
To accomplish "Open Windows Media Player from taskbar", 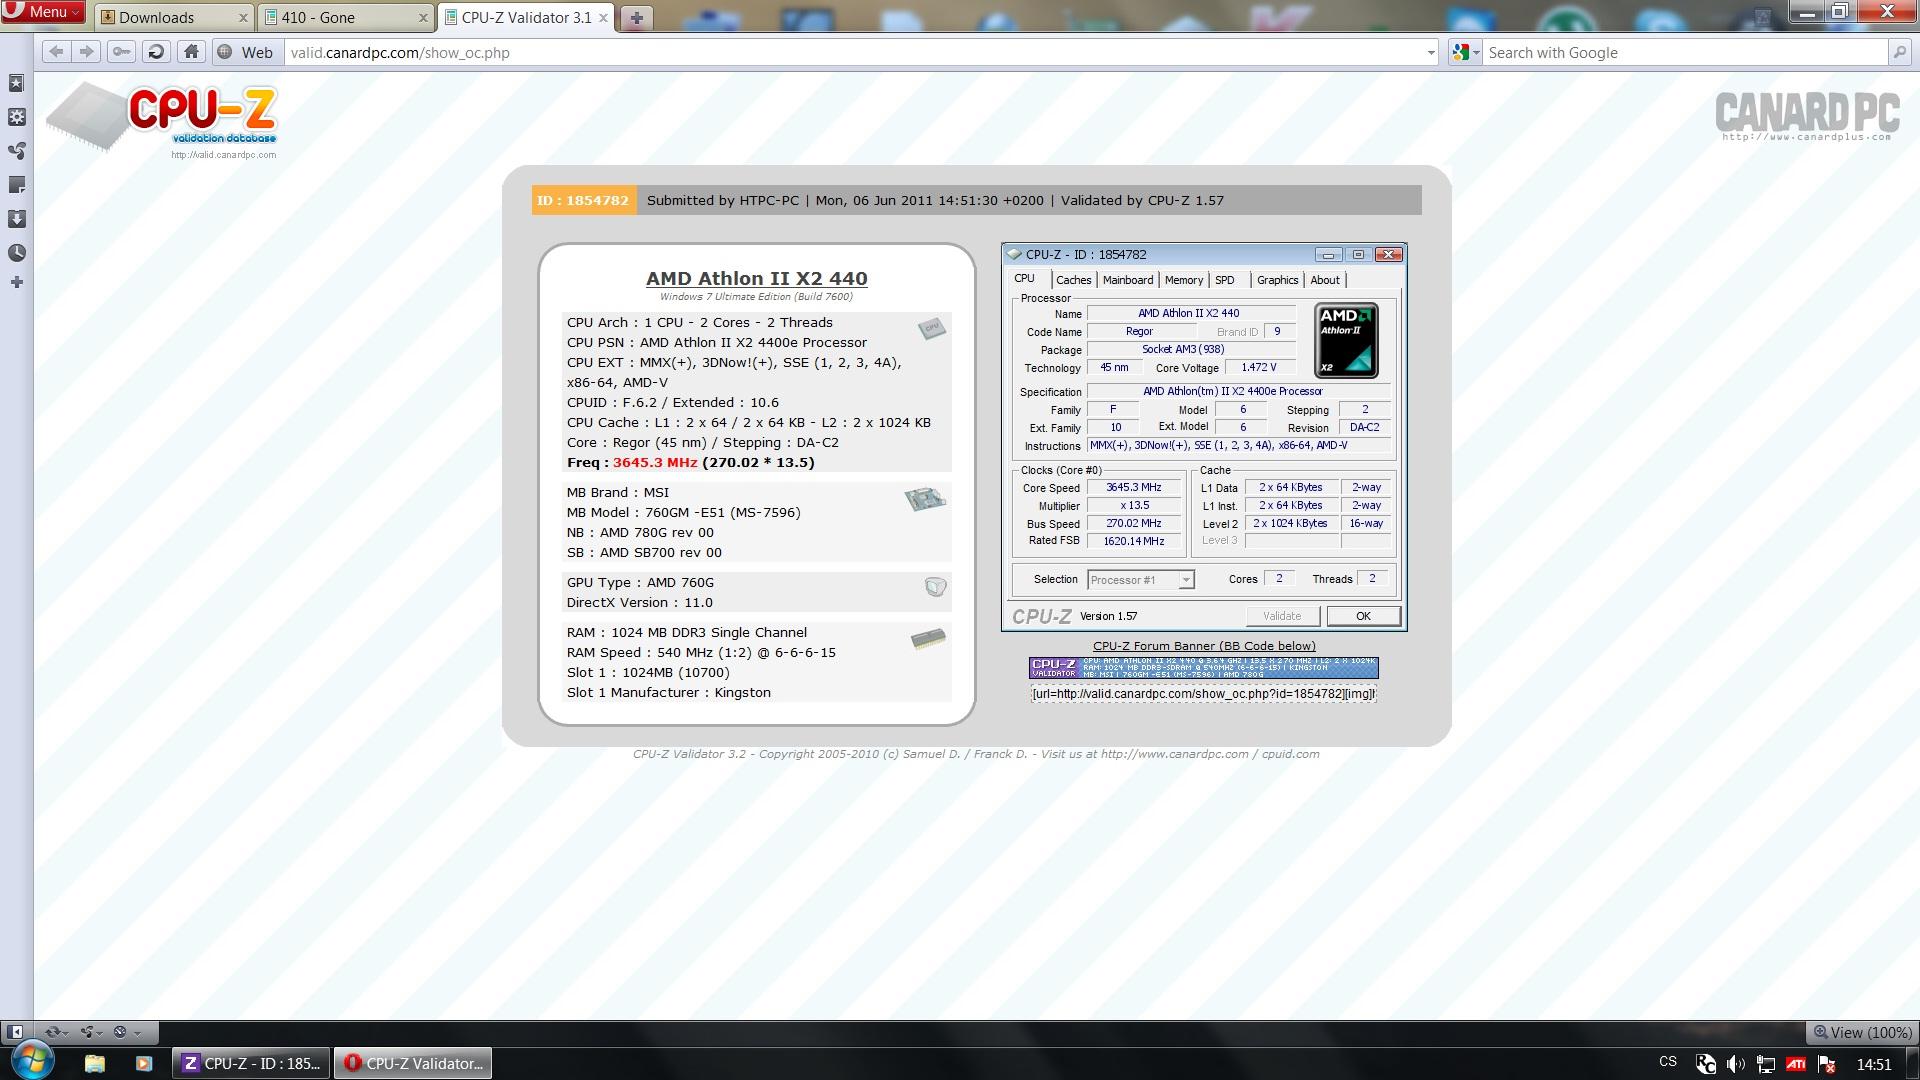I will (x=143, y=1063).
